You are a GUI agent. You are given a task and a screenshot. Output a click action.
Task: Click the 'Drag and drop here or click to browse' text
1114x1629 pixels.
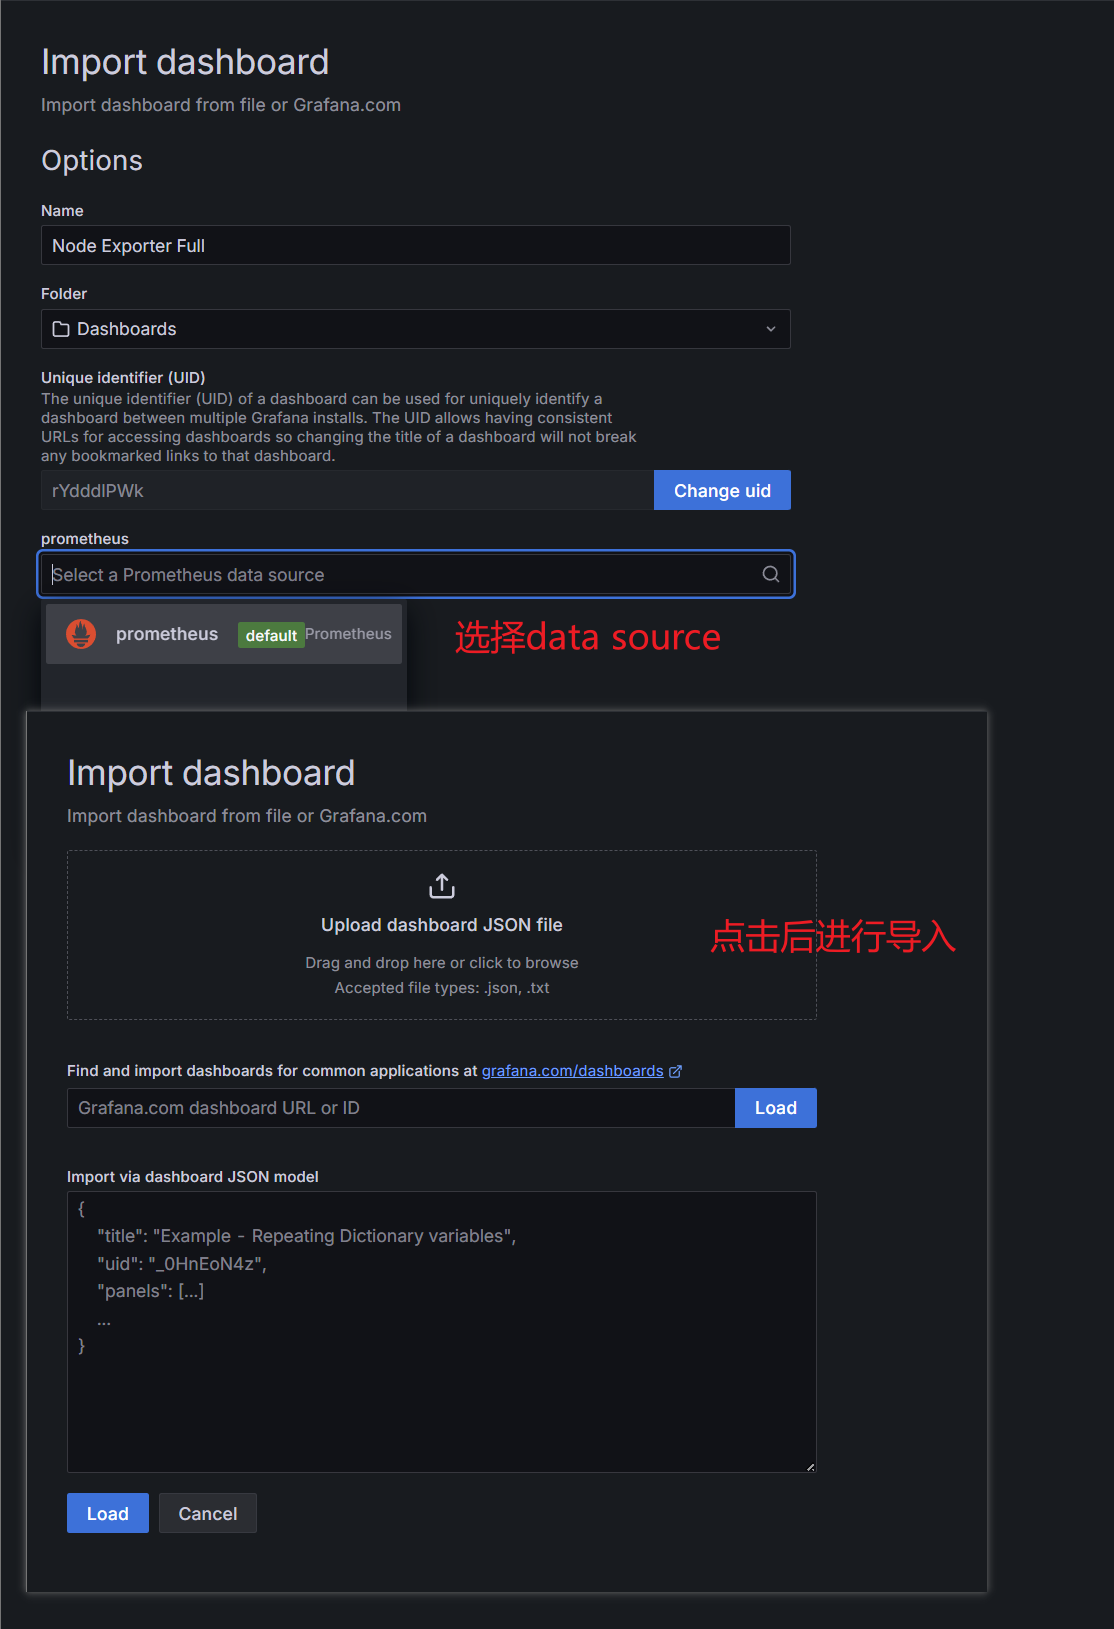442,963
